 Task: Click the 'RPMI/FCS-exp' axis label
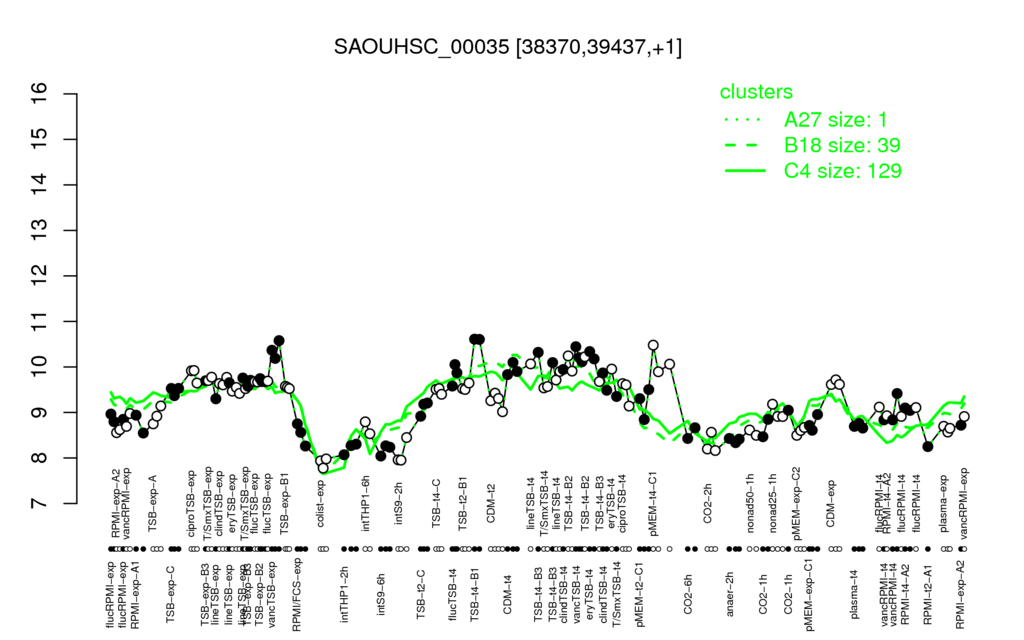coord(296,595)
